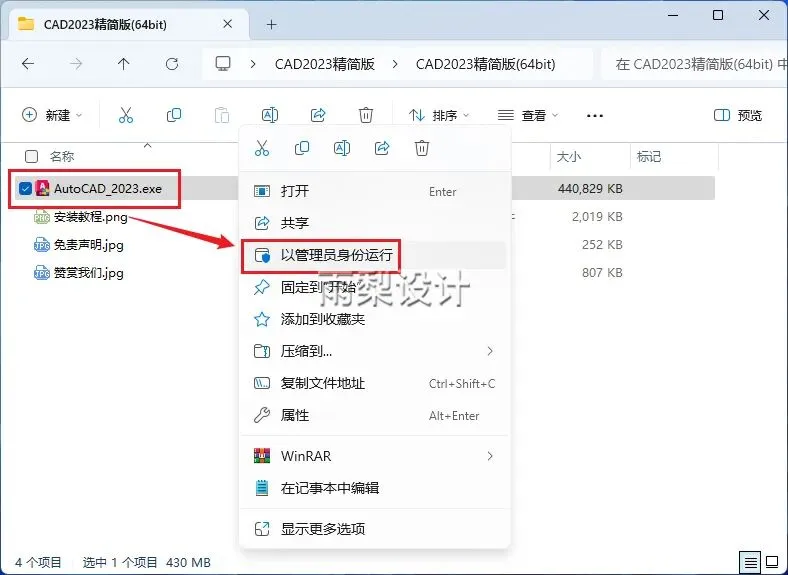Click the Copy icon in Explorer toolbar
Screen dimensions: 788x575
[174, 115]
